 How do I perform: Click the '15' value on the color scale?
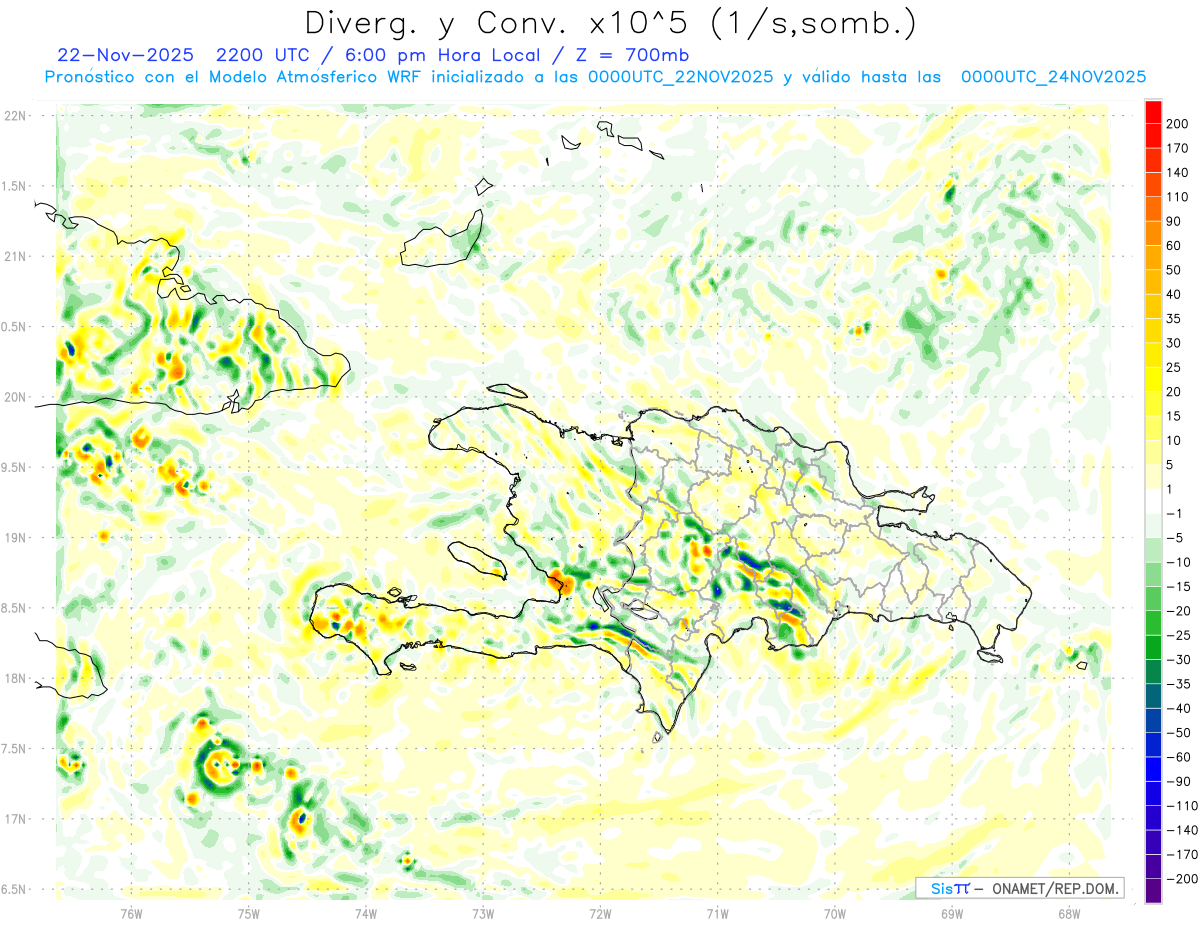pyautogui.click(x=1174, y=416)
